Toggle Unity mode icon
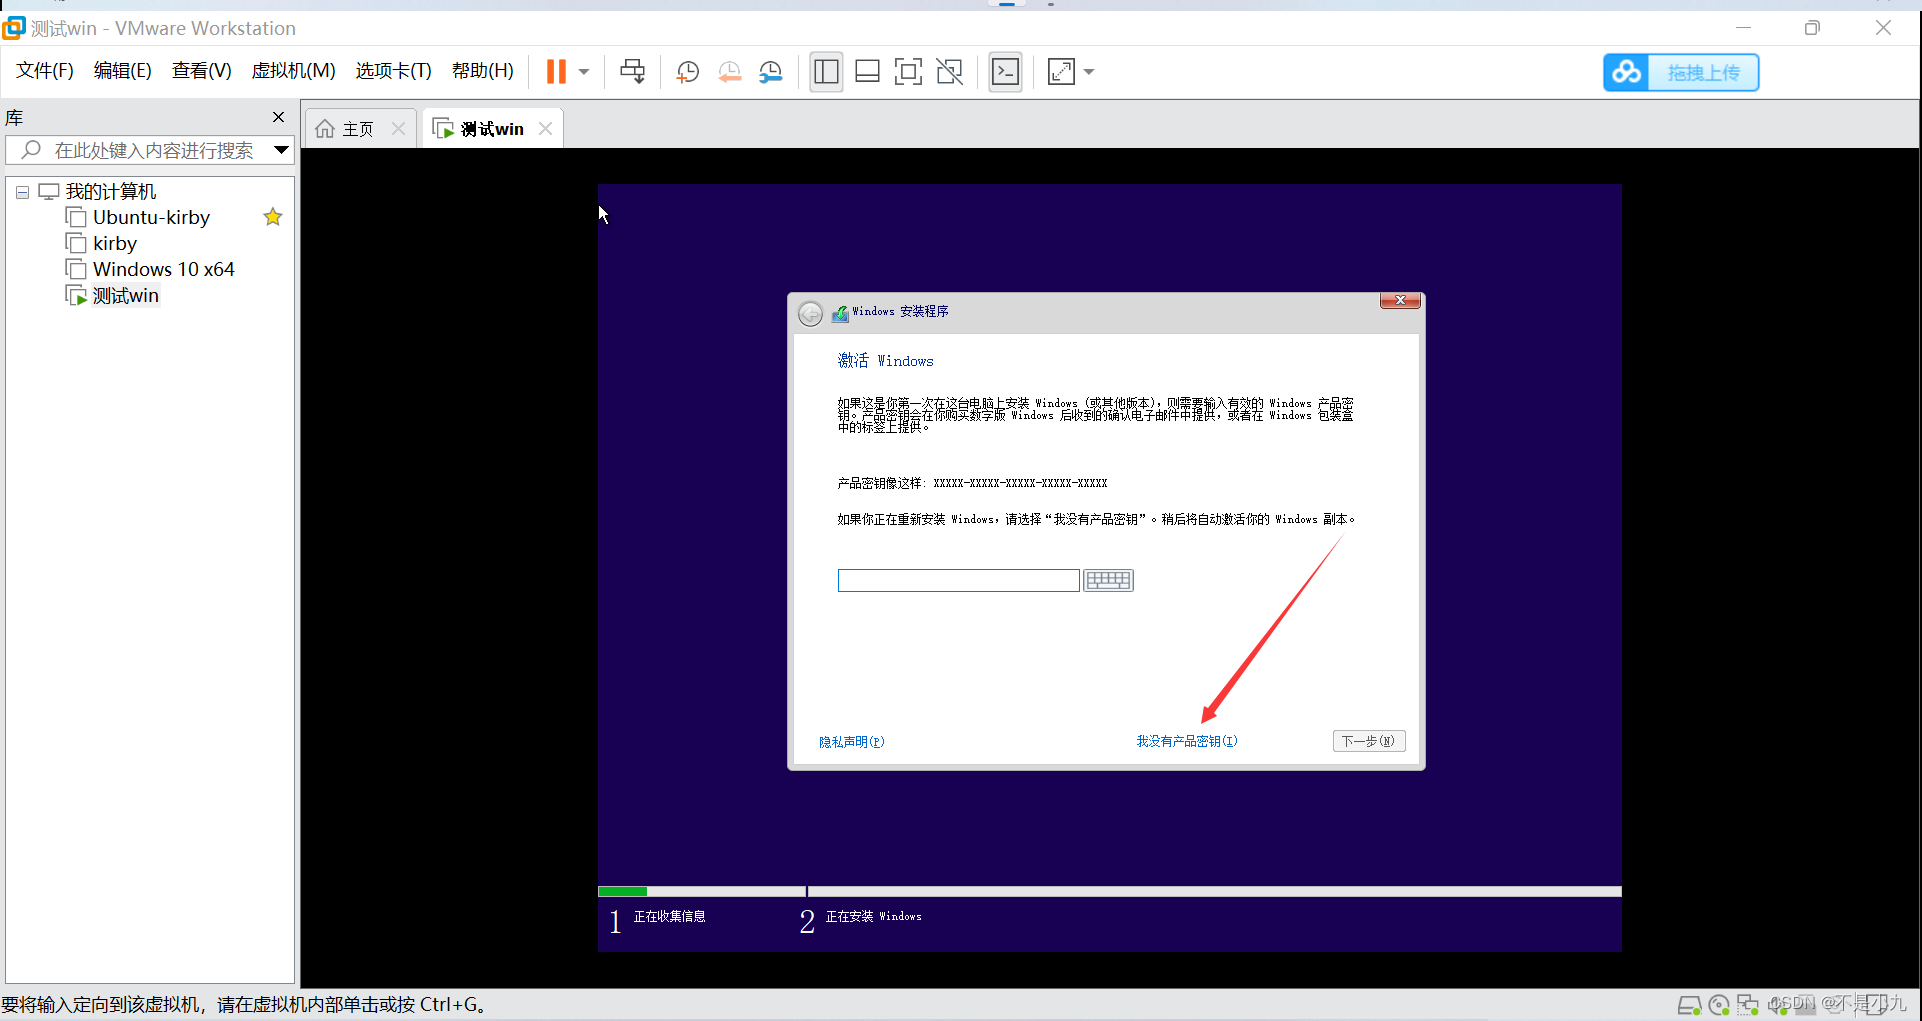 click(x=949, y=71)
